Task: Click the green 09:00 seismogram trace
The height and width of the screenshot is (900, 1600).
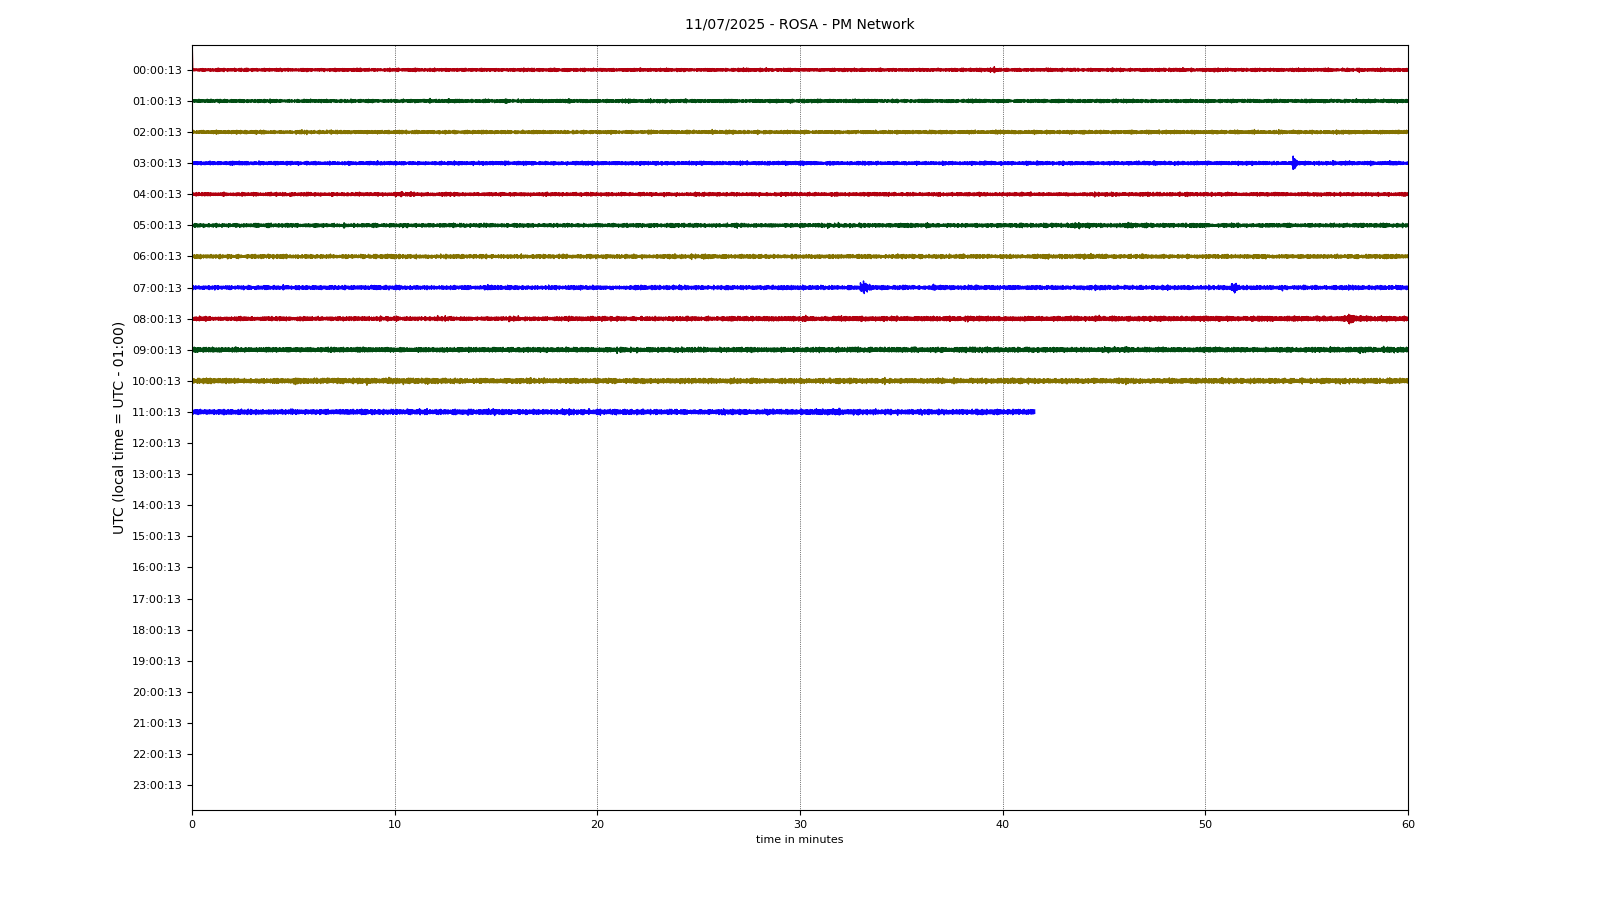Action: coord(800,350)
